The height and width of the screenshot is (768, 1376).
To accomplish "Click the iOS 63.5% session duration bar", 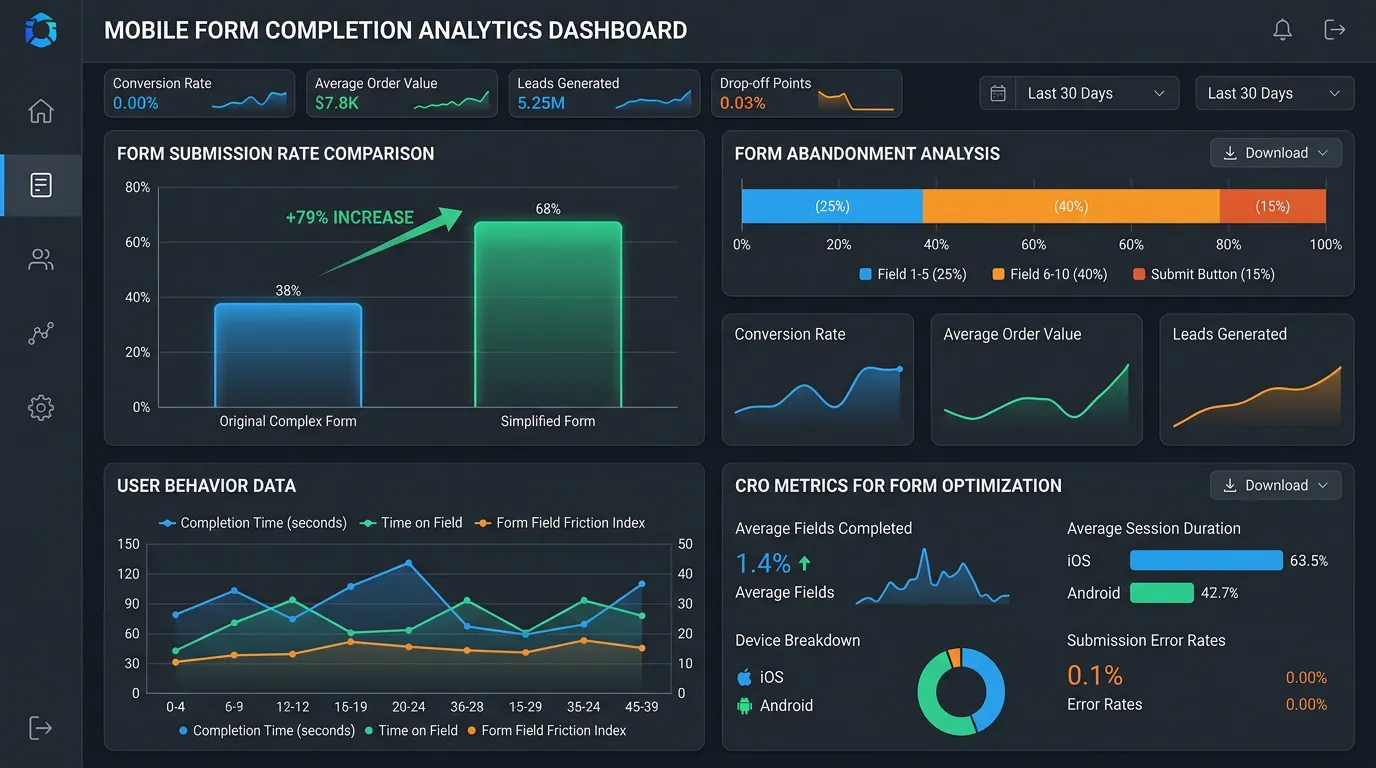I will pyautogui.click(x=1206, y=561).
